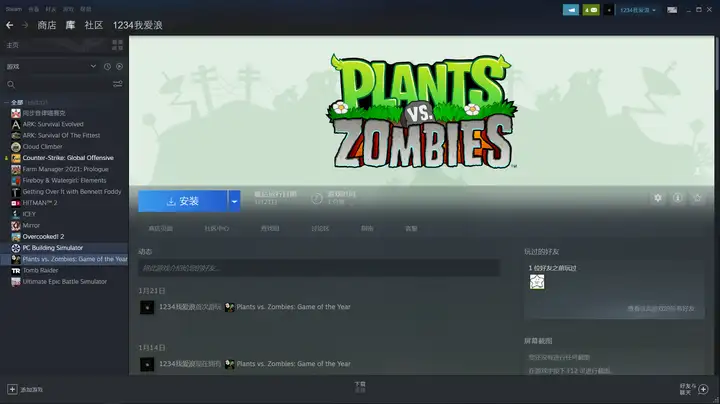
Task: Open the 讨论区 game link
Action: (x=320, y=228)
